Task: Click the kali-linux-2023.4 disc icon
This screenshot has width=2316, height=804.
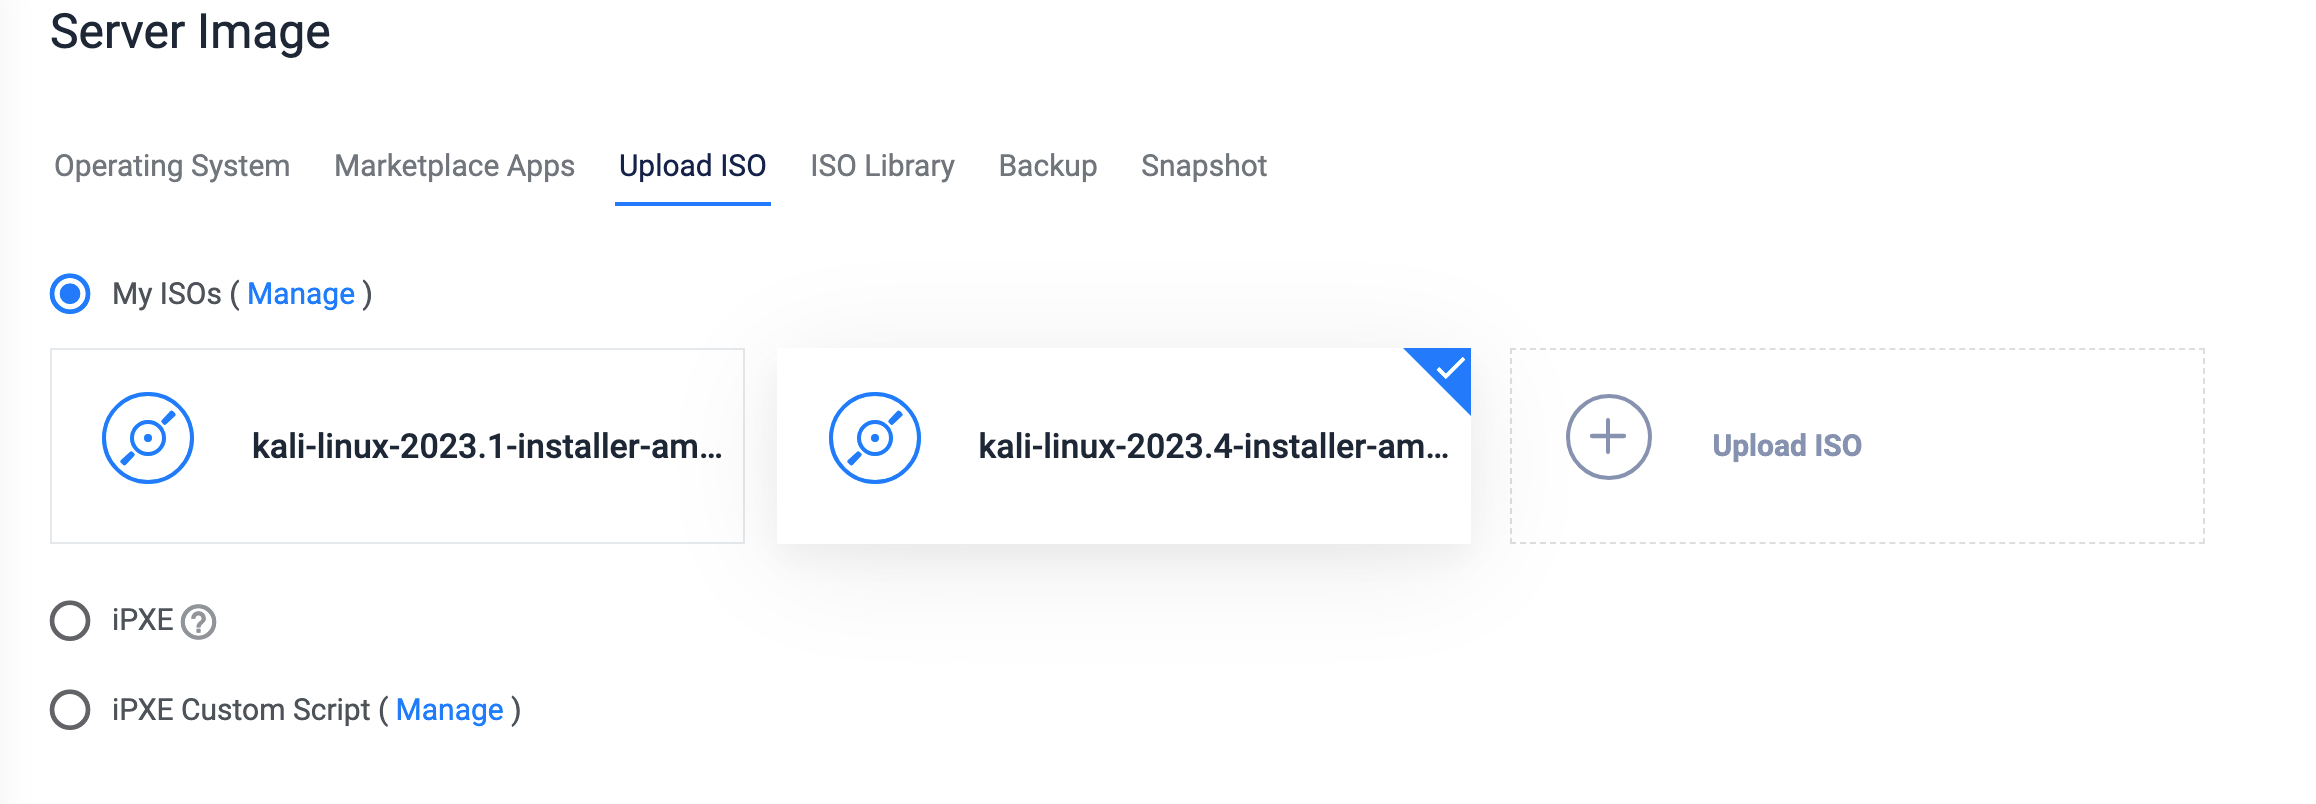Action: pyautogui.click(x=874, y=438)
